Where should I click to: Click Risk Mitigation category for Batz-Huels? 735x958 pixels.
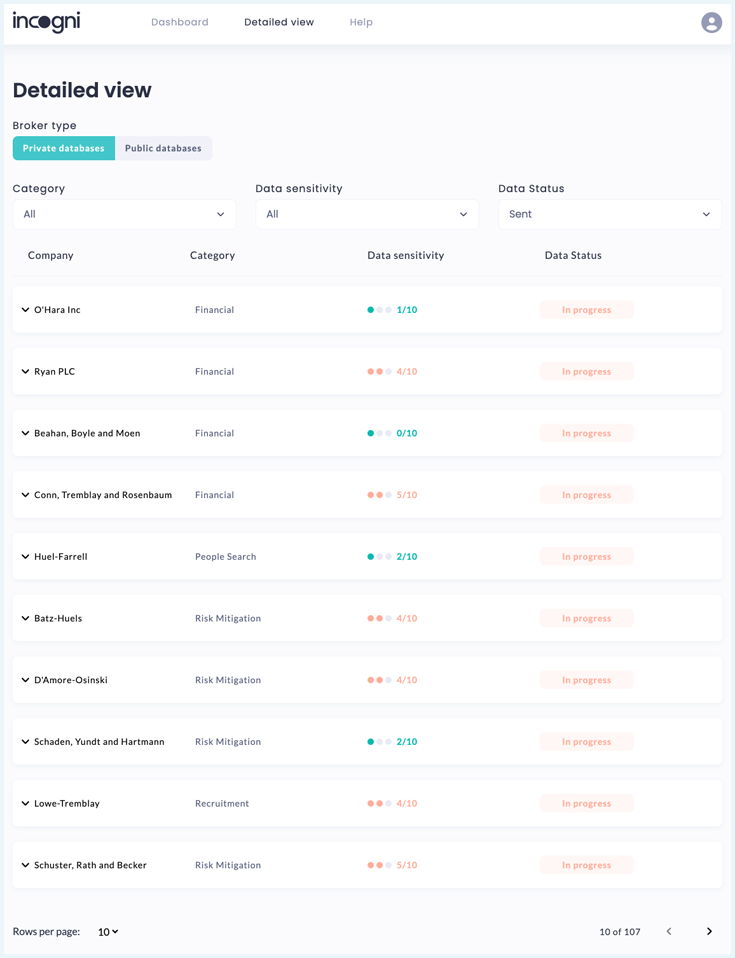[x=228, y=618]
